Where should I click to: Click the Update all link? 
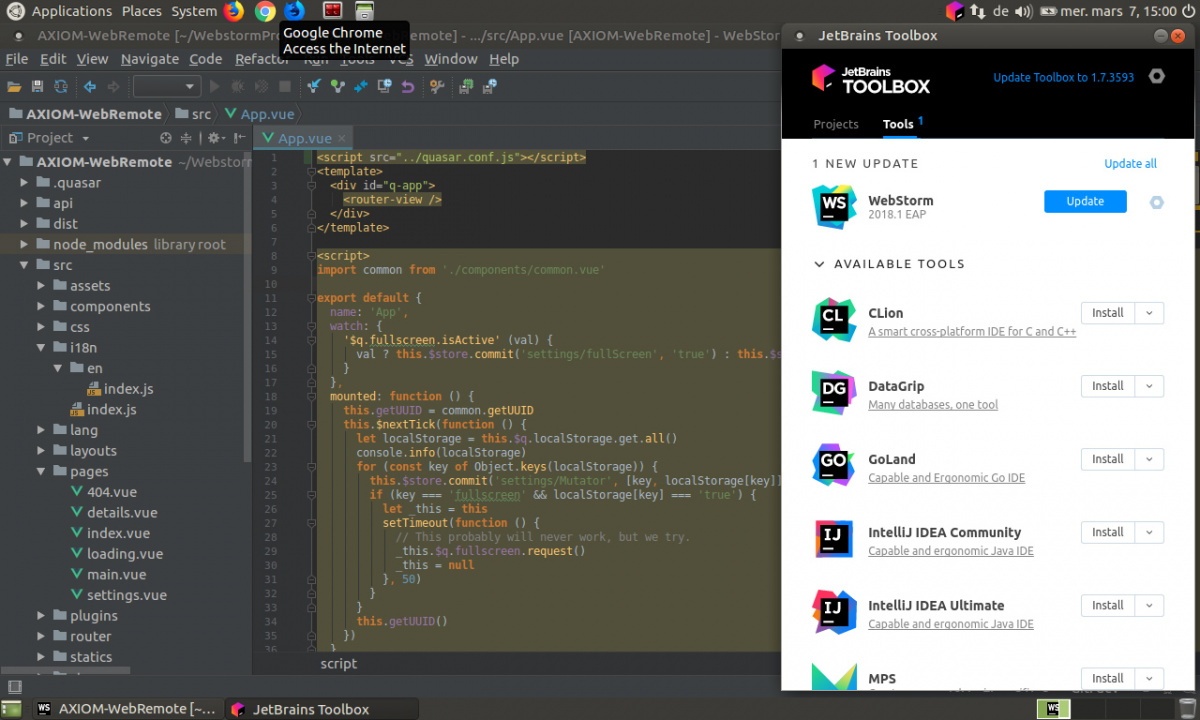coord(1130,163)
